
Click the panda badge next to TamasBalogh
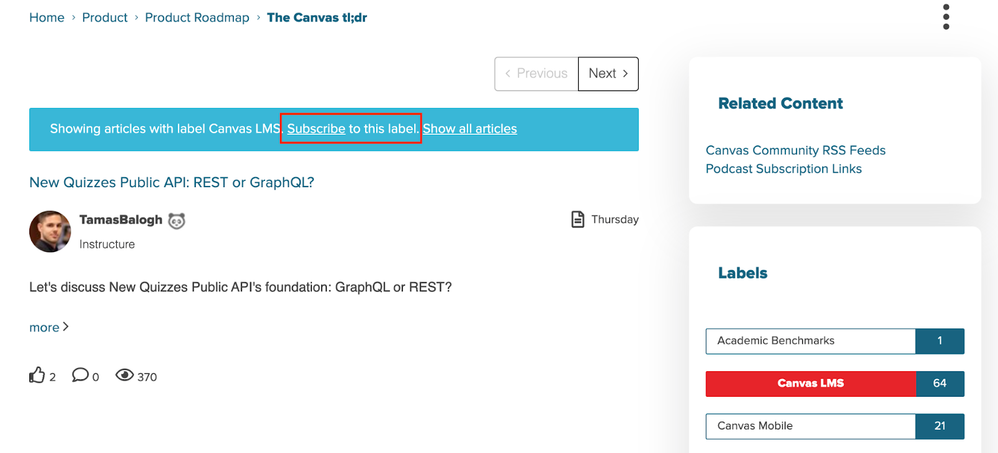point(176,220)
